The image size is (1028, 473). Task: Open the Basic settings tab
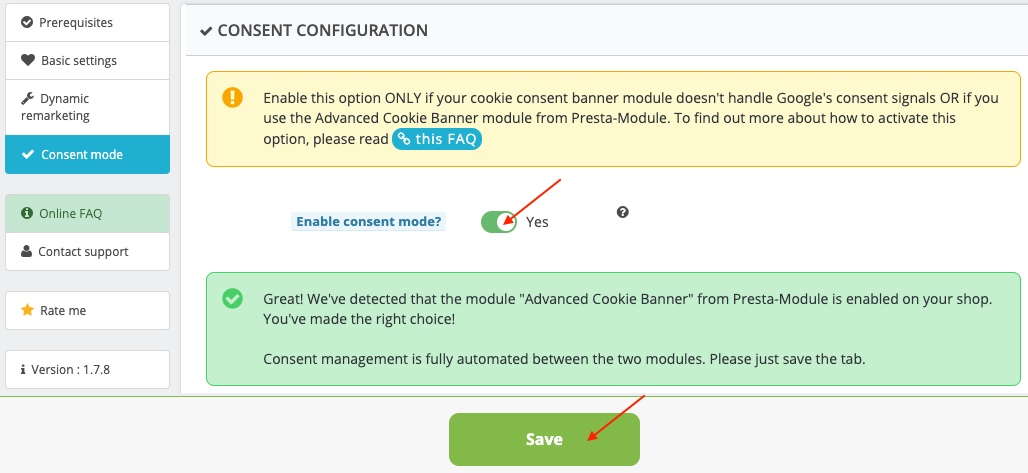click(x=87, y=60)
